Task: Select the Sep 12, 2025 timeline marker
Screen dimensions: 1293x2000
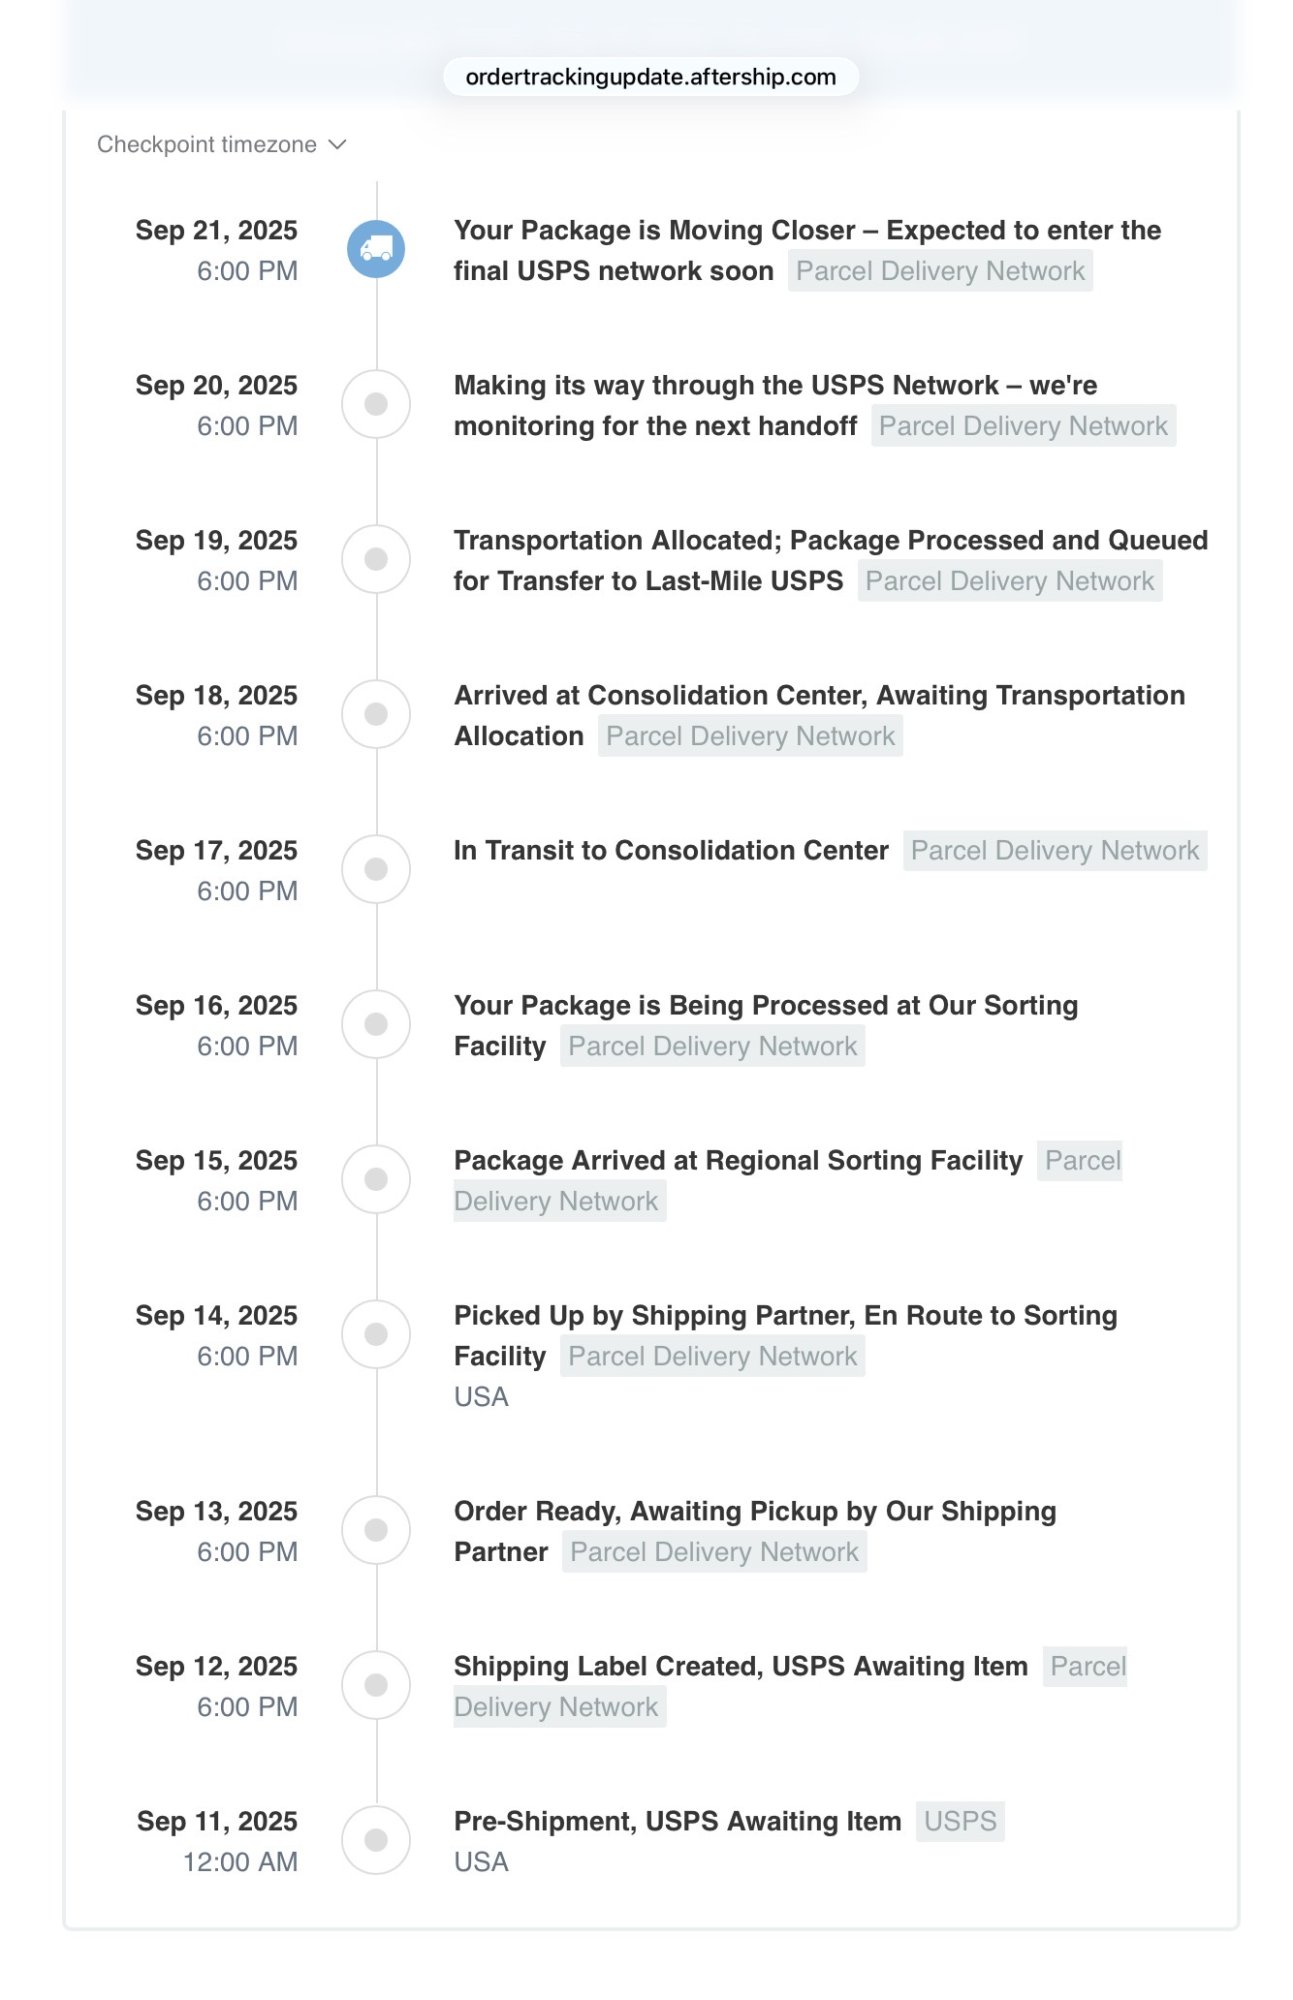Action: point(376,1685)
